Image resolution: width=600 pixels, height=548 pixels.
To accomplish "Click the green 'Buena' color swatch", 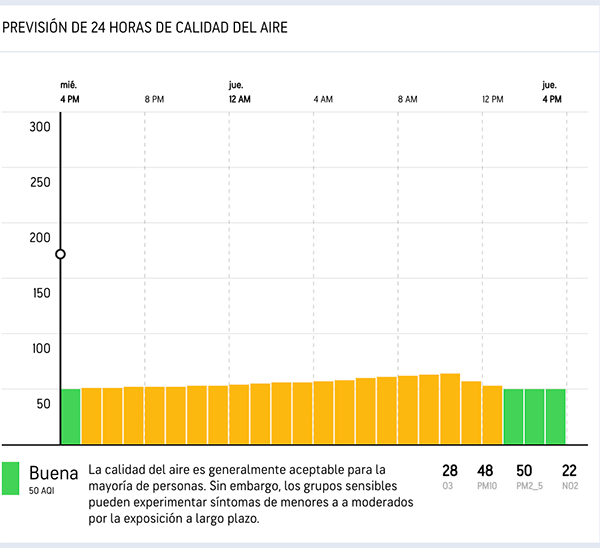I will tap(11, 478).
